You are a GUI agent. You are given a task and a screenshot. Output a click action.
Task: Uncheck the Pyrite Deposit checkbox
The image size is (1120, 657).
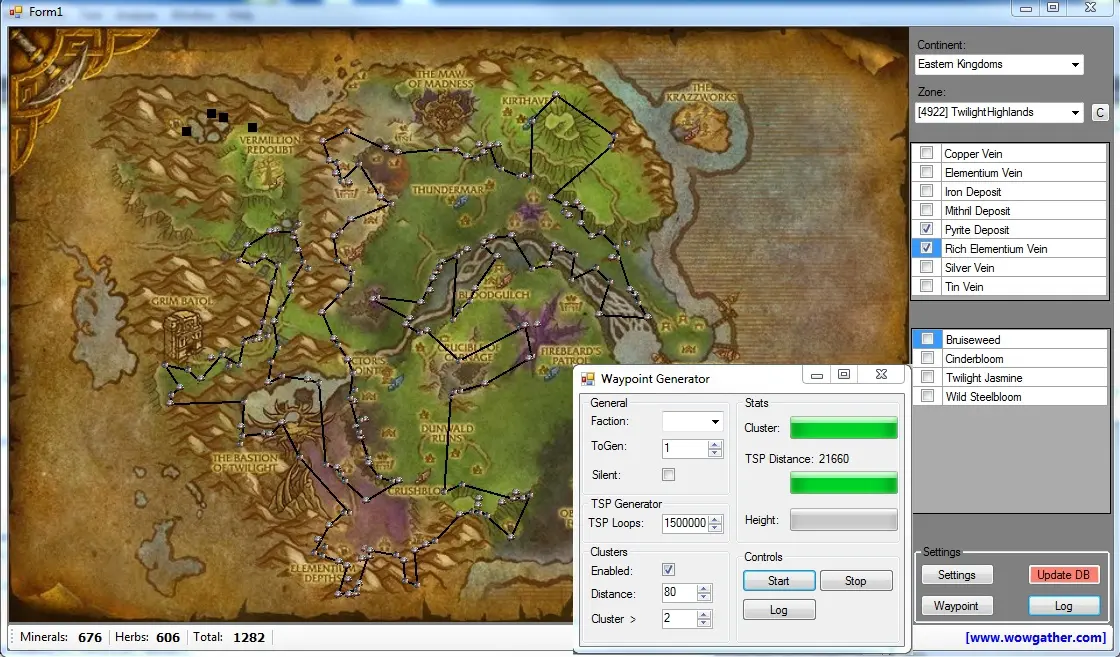click(927, 230)
